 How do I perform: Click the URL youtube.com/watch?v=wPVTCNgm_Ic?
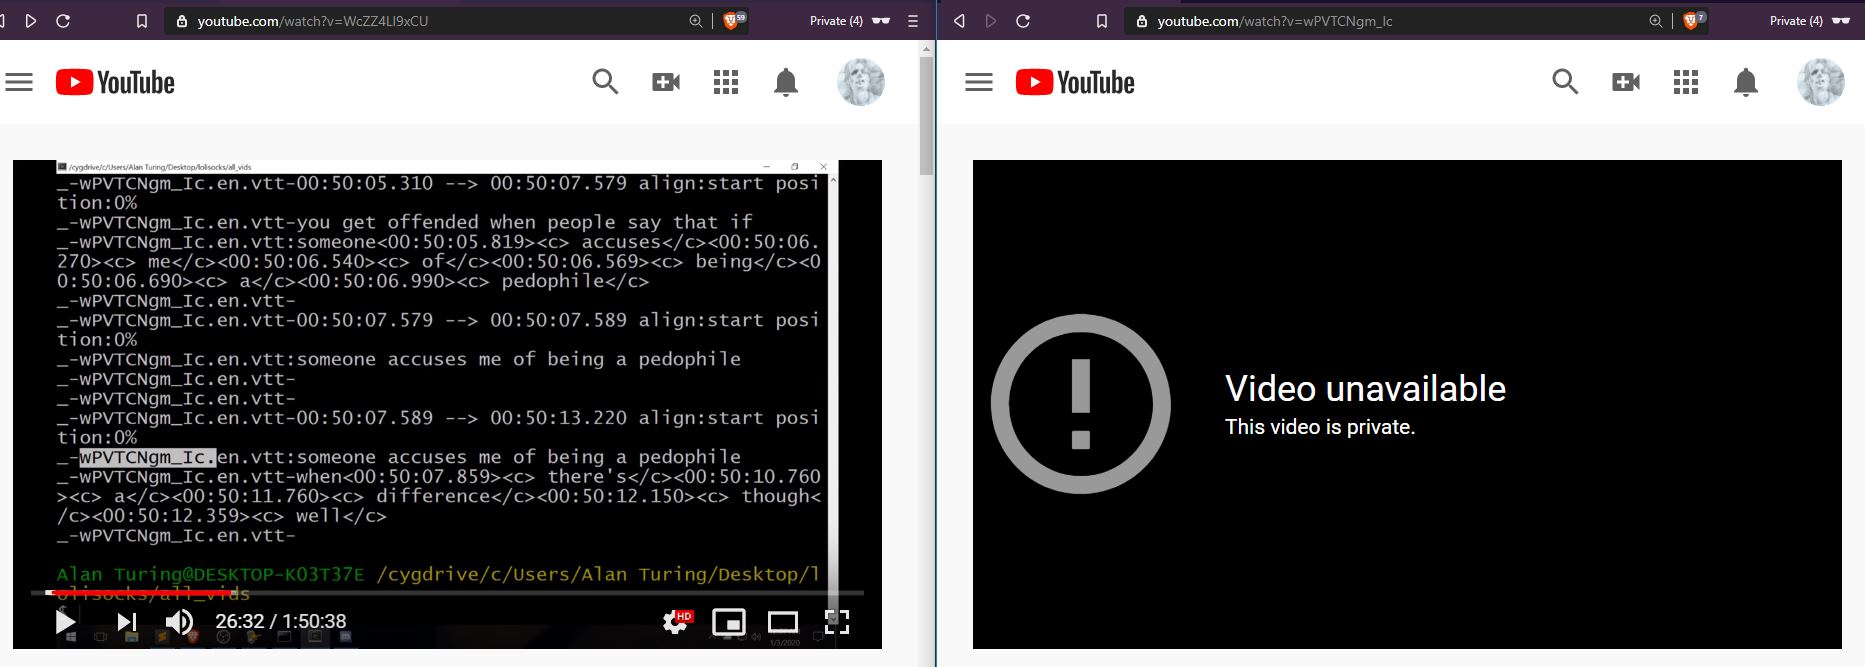pos(1275,21)
